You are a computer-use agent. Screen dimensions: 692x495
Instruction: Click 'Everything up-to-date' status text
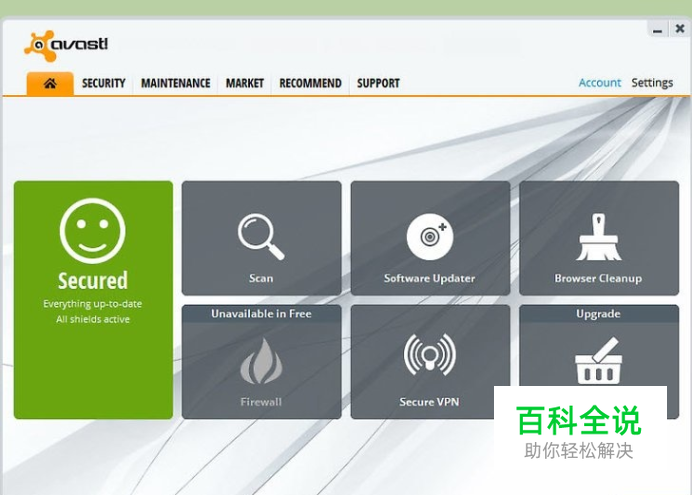[93, 304]
